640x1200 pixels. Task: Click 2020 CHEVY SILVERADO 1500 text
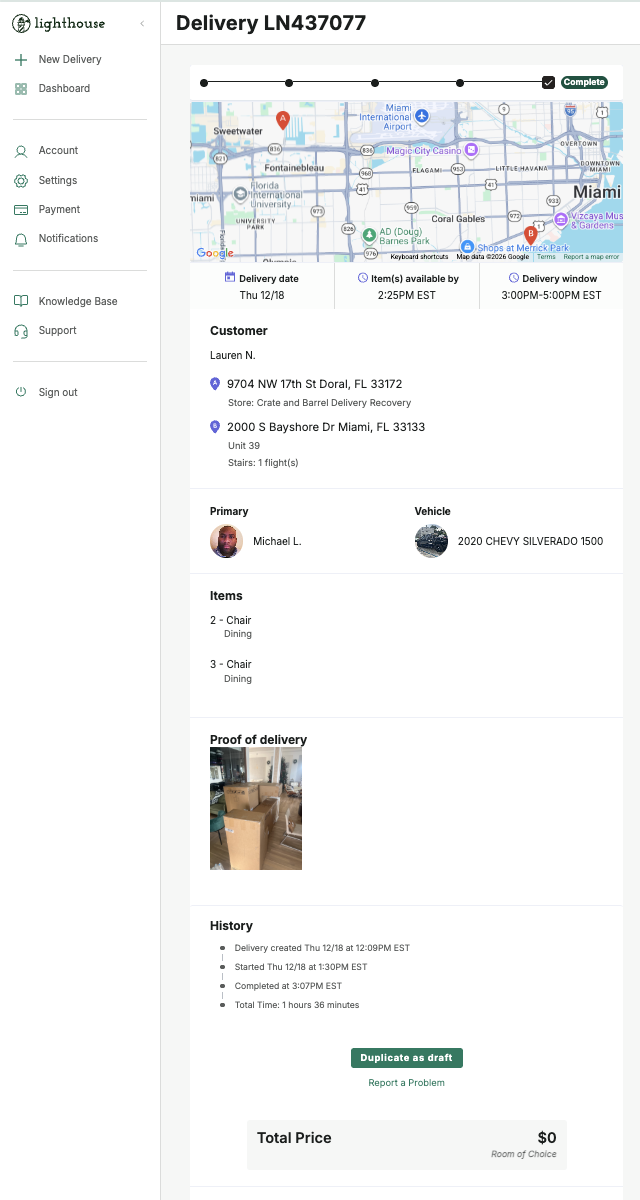click(530, 541)
